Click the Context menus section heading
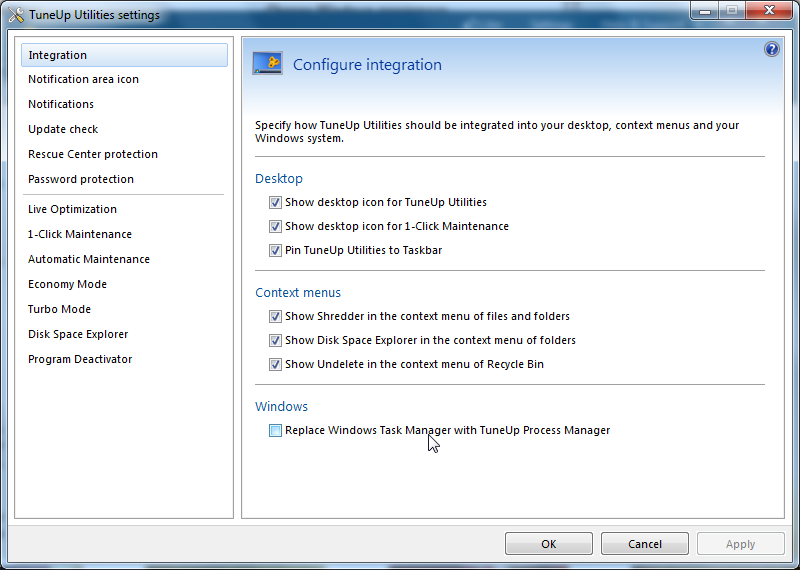This screenshot has width=800, height=570. point(298,293)
